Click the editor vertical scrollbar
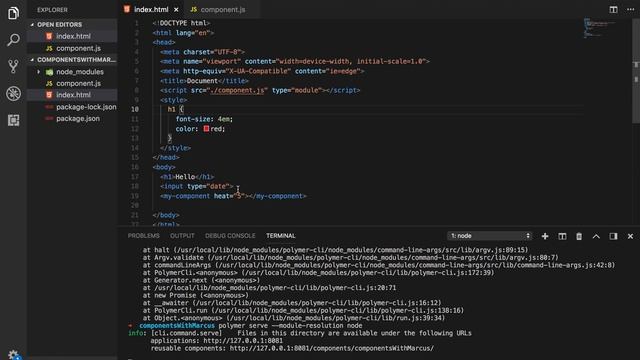This screenshot has height=360, width=640. [x=636, y=70]
